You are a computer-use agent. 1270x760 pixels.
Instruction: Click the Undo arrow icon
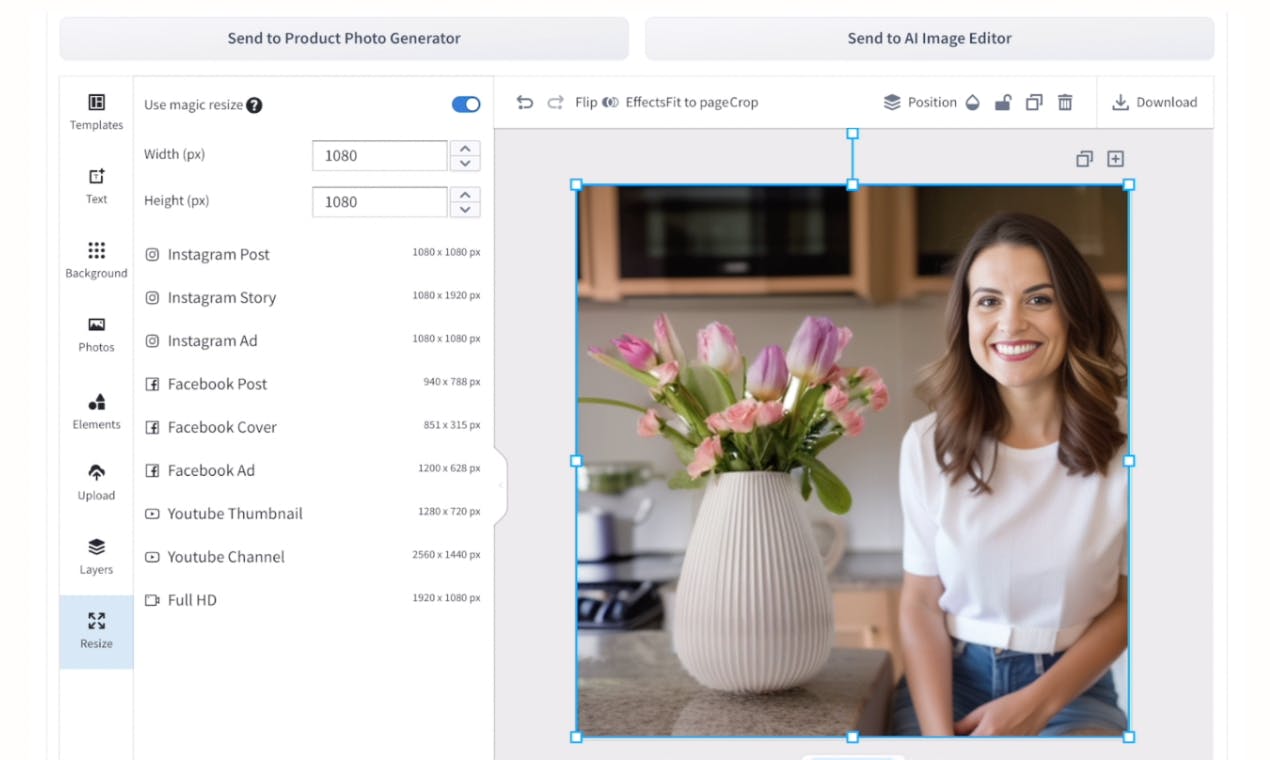pos(524,102)
